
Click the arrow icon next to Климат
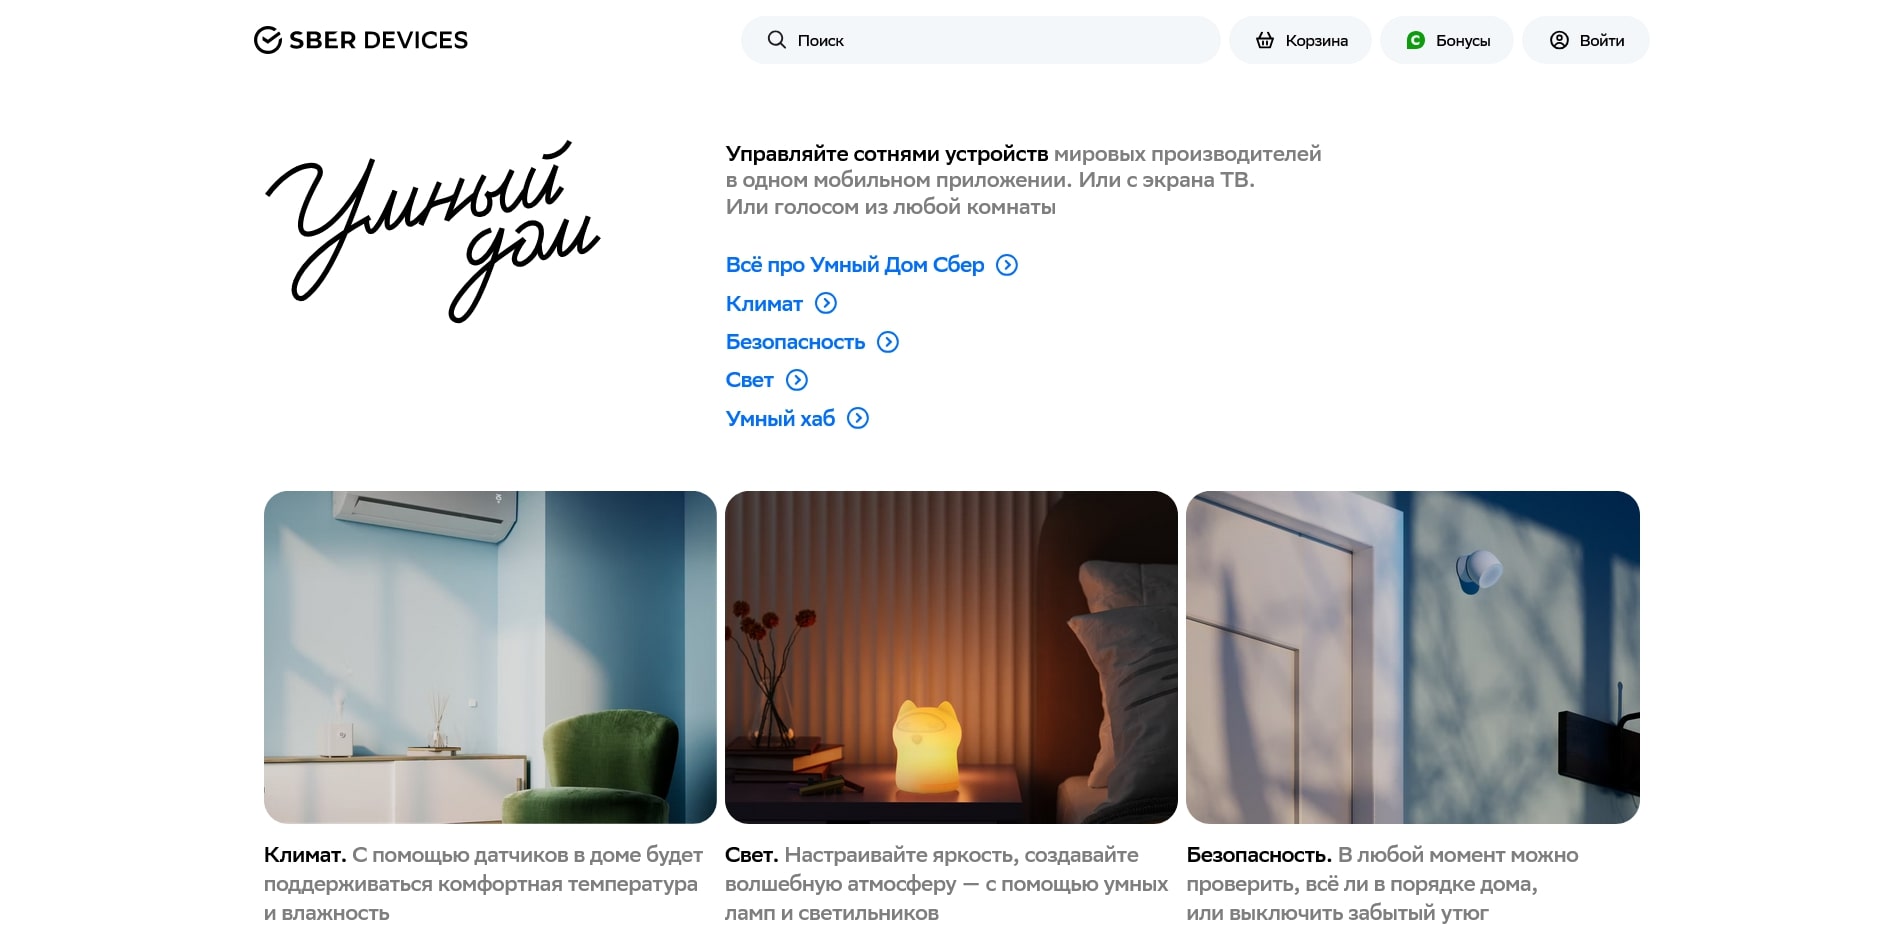tap(826, 303)
